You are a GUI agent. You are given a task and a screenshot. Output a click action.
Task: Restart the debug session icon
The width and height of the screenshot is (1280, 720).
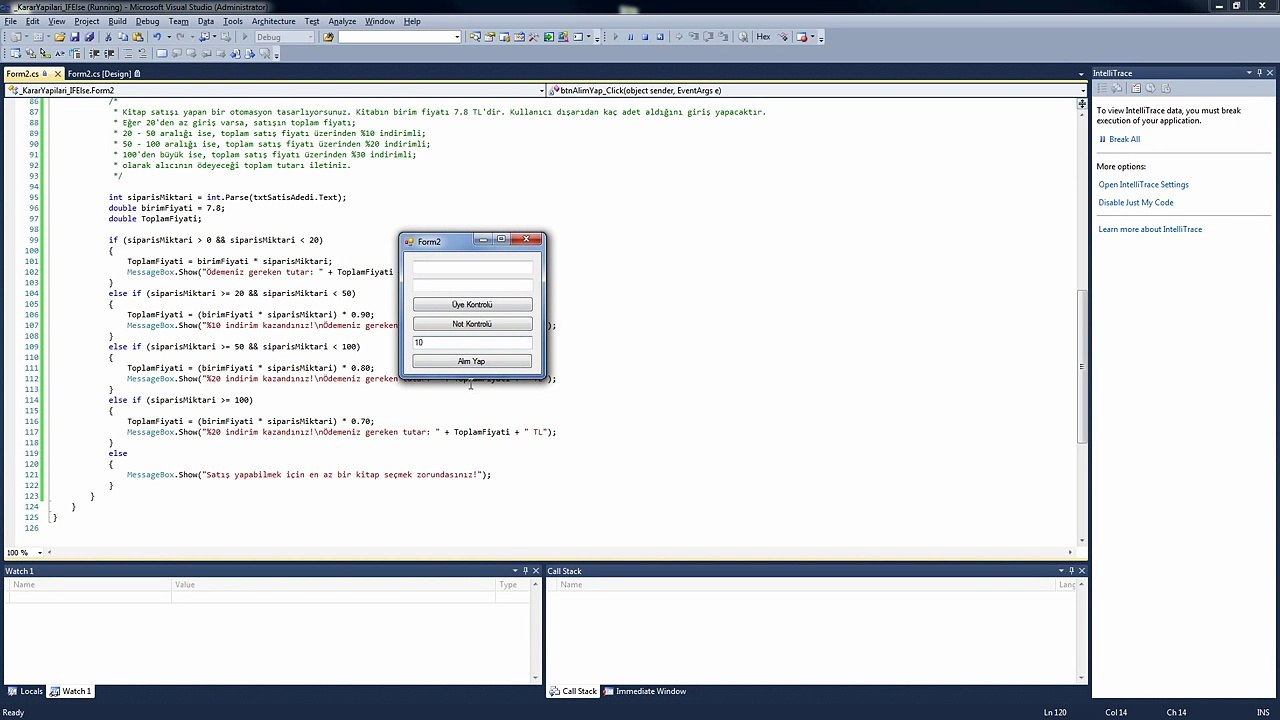click(x=660, y=37)
